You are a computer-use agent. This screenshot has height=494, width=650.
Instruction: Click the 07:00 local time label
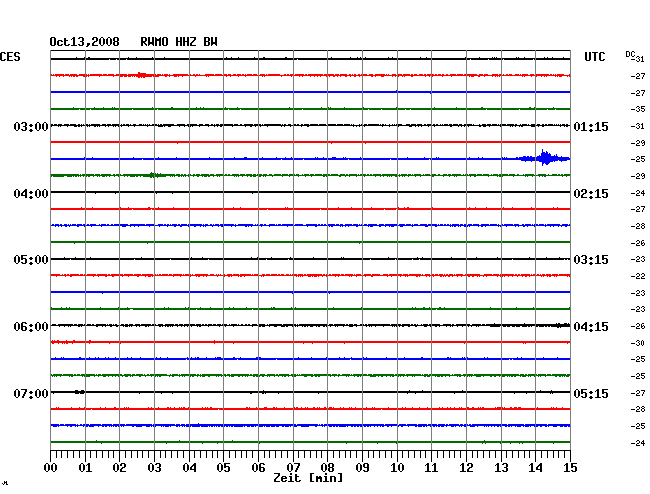point(31,393)
